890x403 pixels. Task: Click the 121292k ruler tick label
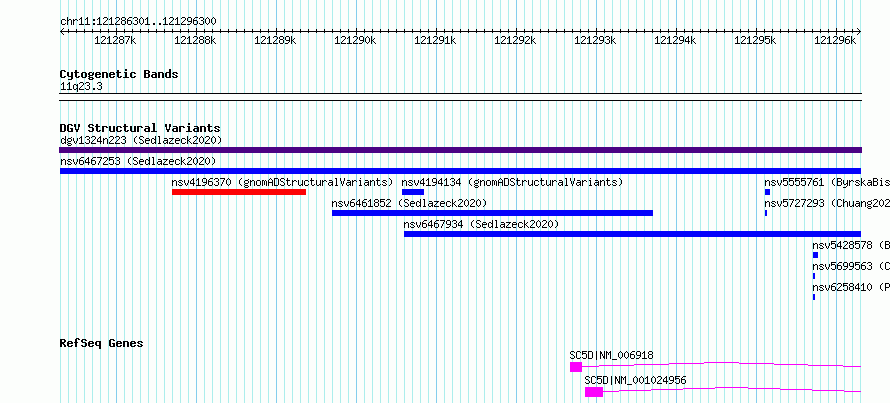coord(515,40)
